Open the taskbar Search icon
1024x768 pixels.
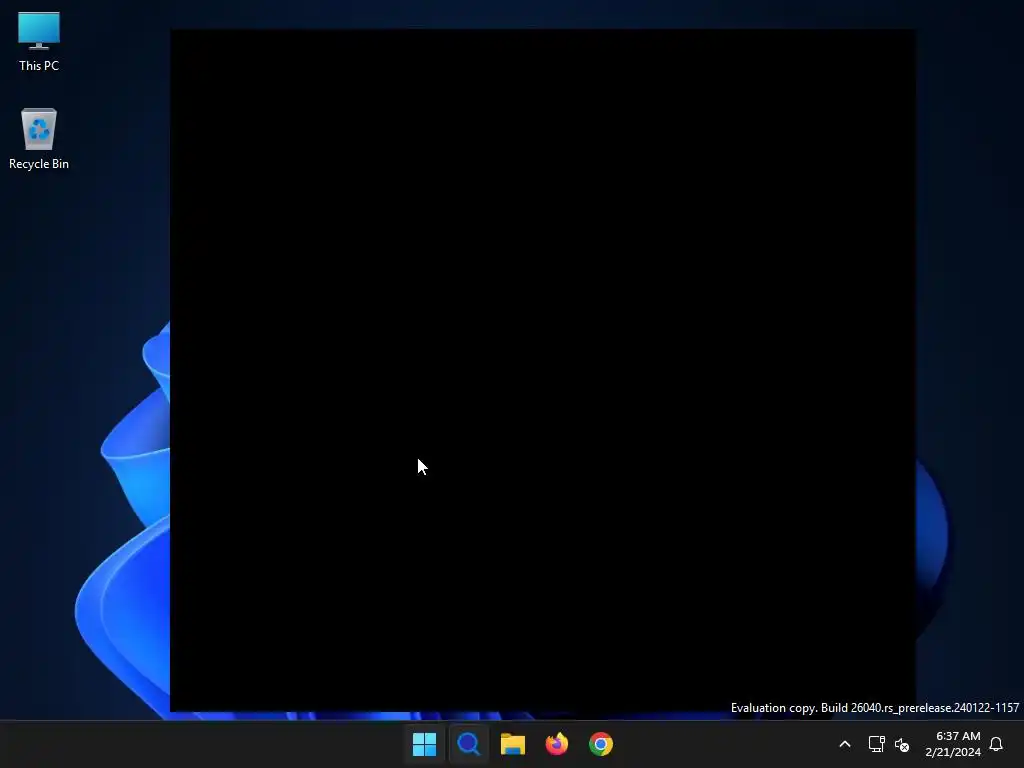pos(468,744)
